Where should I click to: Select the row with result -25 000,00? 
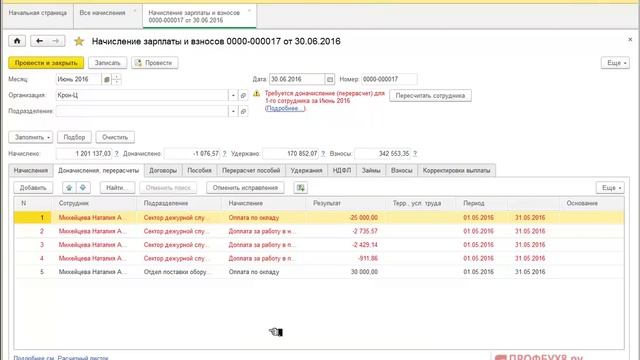(x=319, y=218)
